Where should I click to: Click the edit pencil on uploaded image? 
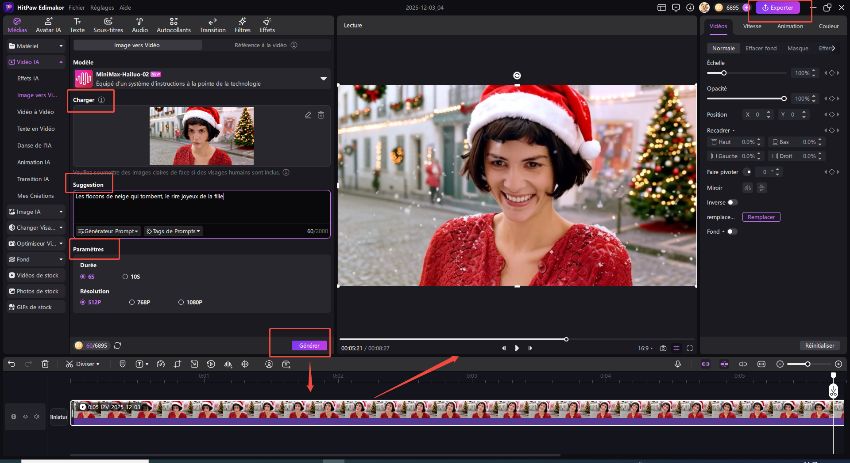pos(308,115)
